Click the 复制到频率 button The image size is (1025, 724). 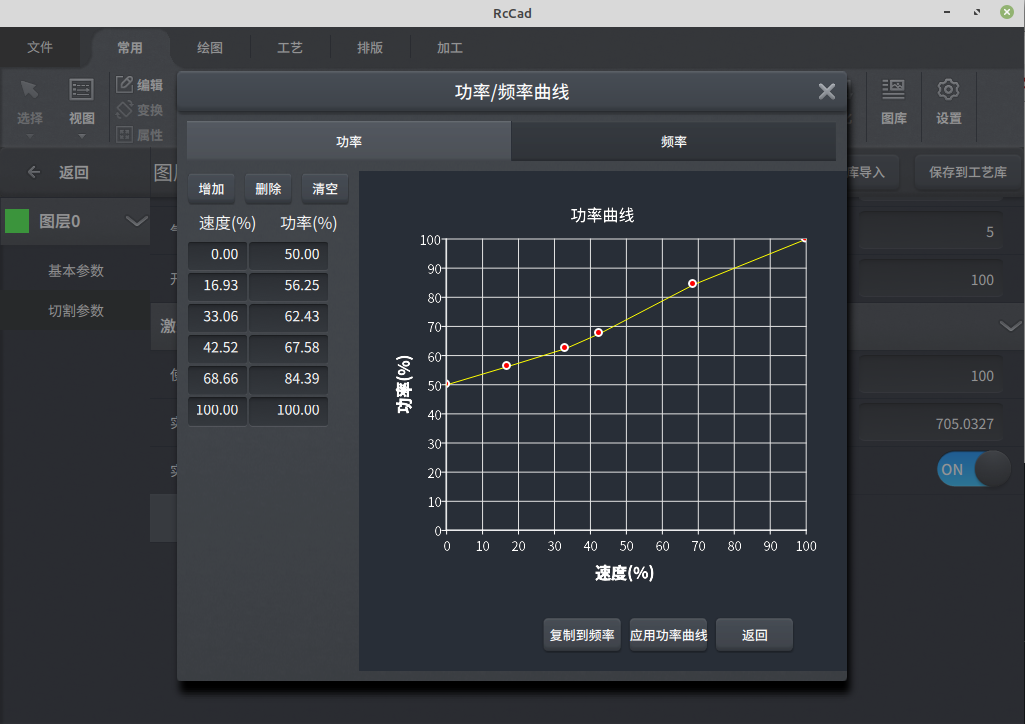click(581, 634)
